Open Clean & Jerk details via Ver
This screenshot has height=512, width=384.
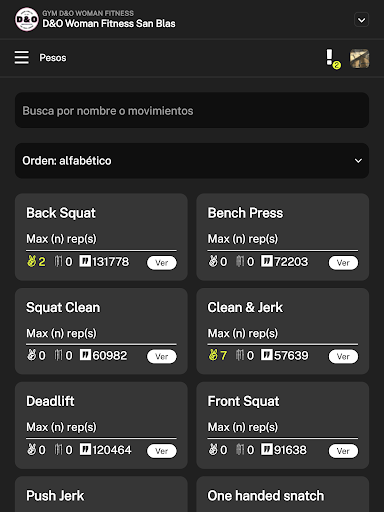pyautogui.click(x=343, y=356)
